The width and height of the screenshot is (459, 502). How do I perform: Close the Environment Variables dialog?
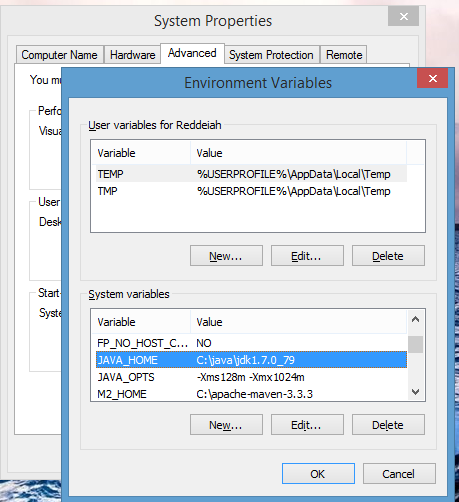432,78
